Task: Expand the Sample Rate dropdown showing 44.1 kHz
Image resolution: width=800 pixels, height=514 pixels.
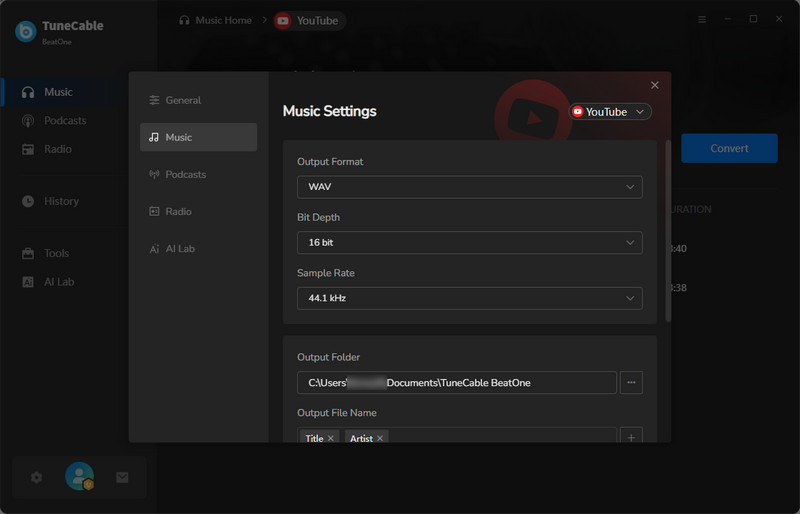Action: pos(469,298)
